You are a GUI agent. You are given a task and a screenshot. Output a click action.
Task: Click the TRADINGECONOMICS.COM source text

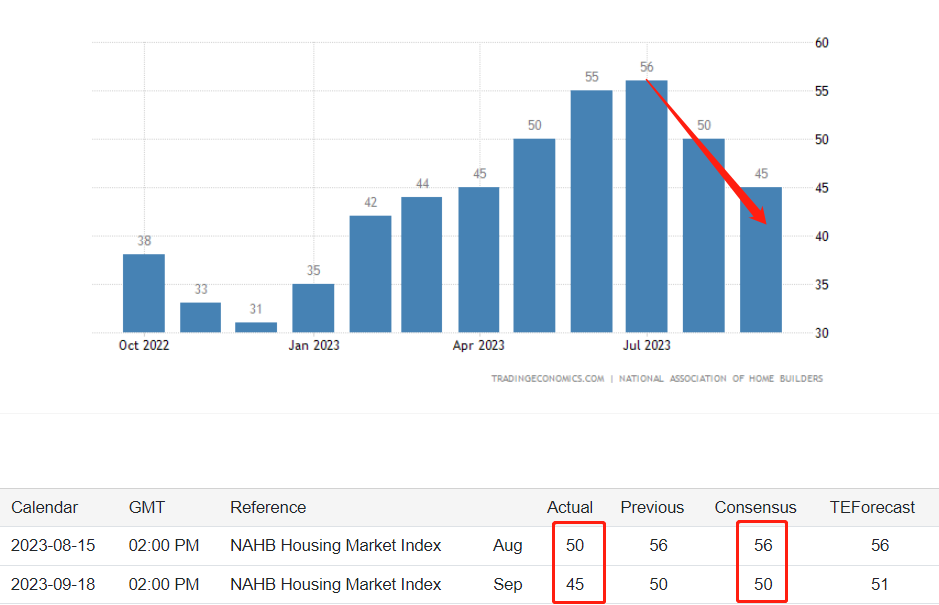tap(547, 379)
